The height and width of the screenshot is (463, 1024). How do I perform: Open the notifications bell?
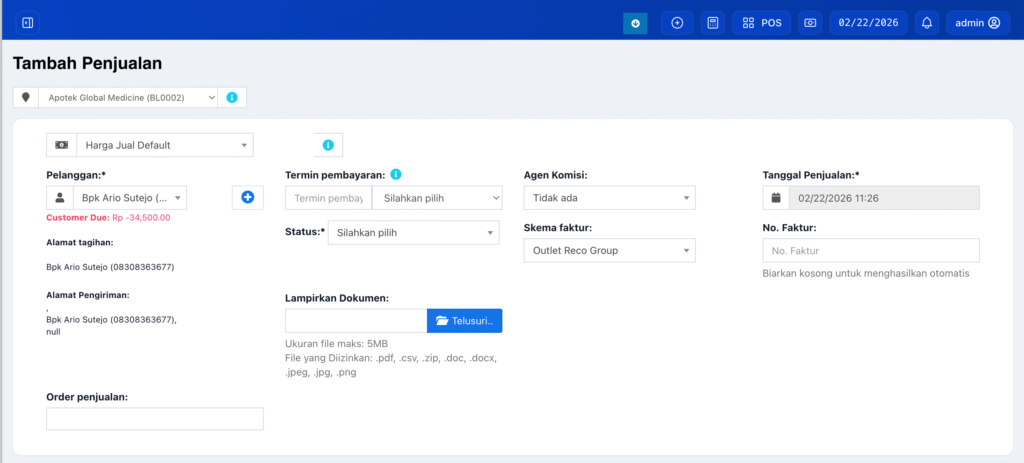click(x=927, y=23)
